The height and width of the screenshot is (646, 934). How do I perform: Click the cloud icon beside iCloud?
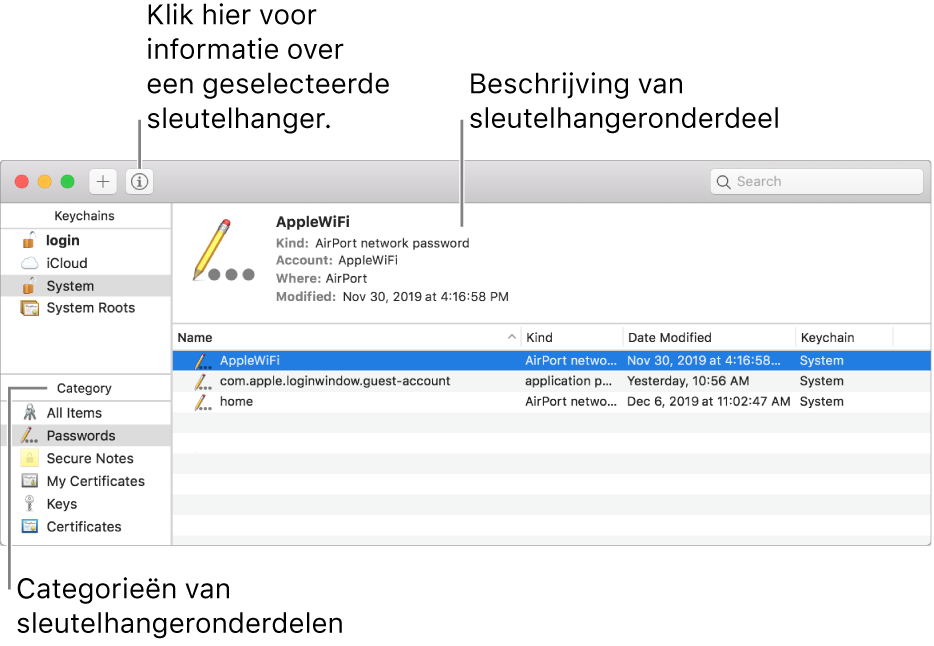[x=30, y=263]
